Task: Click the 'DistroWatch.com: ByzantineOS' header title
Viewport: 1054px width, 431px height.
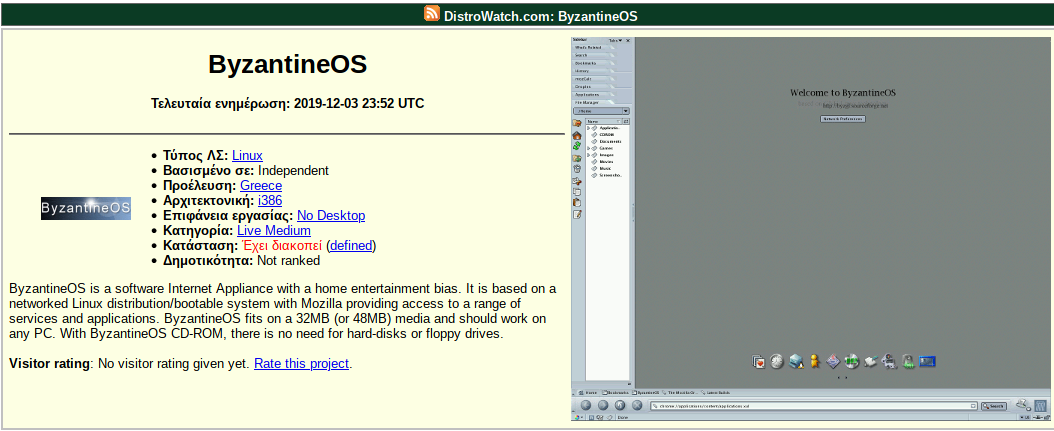Action: click(x=540, y=15)
